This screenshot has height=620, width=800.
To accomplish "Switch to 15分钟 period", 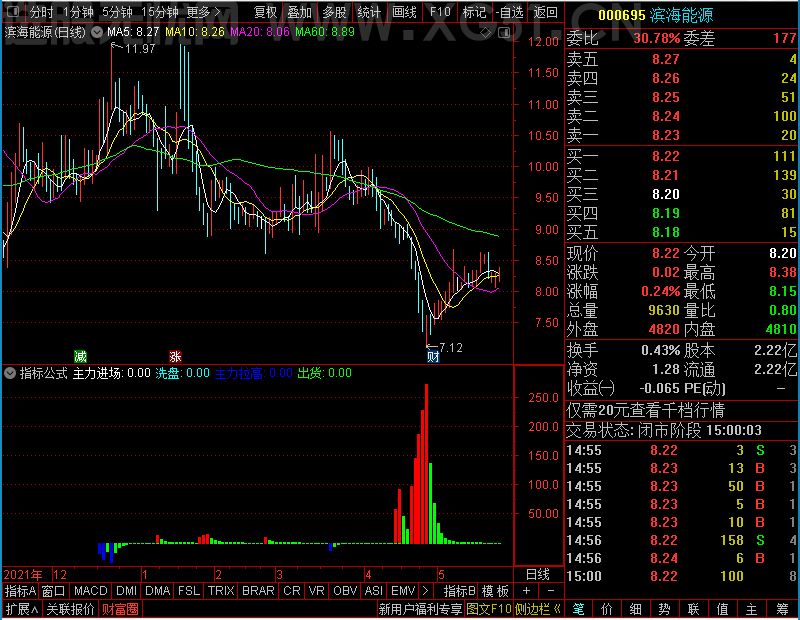I will (x=160, y=12).
